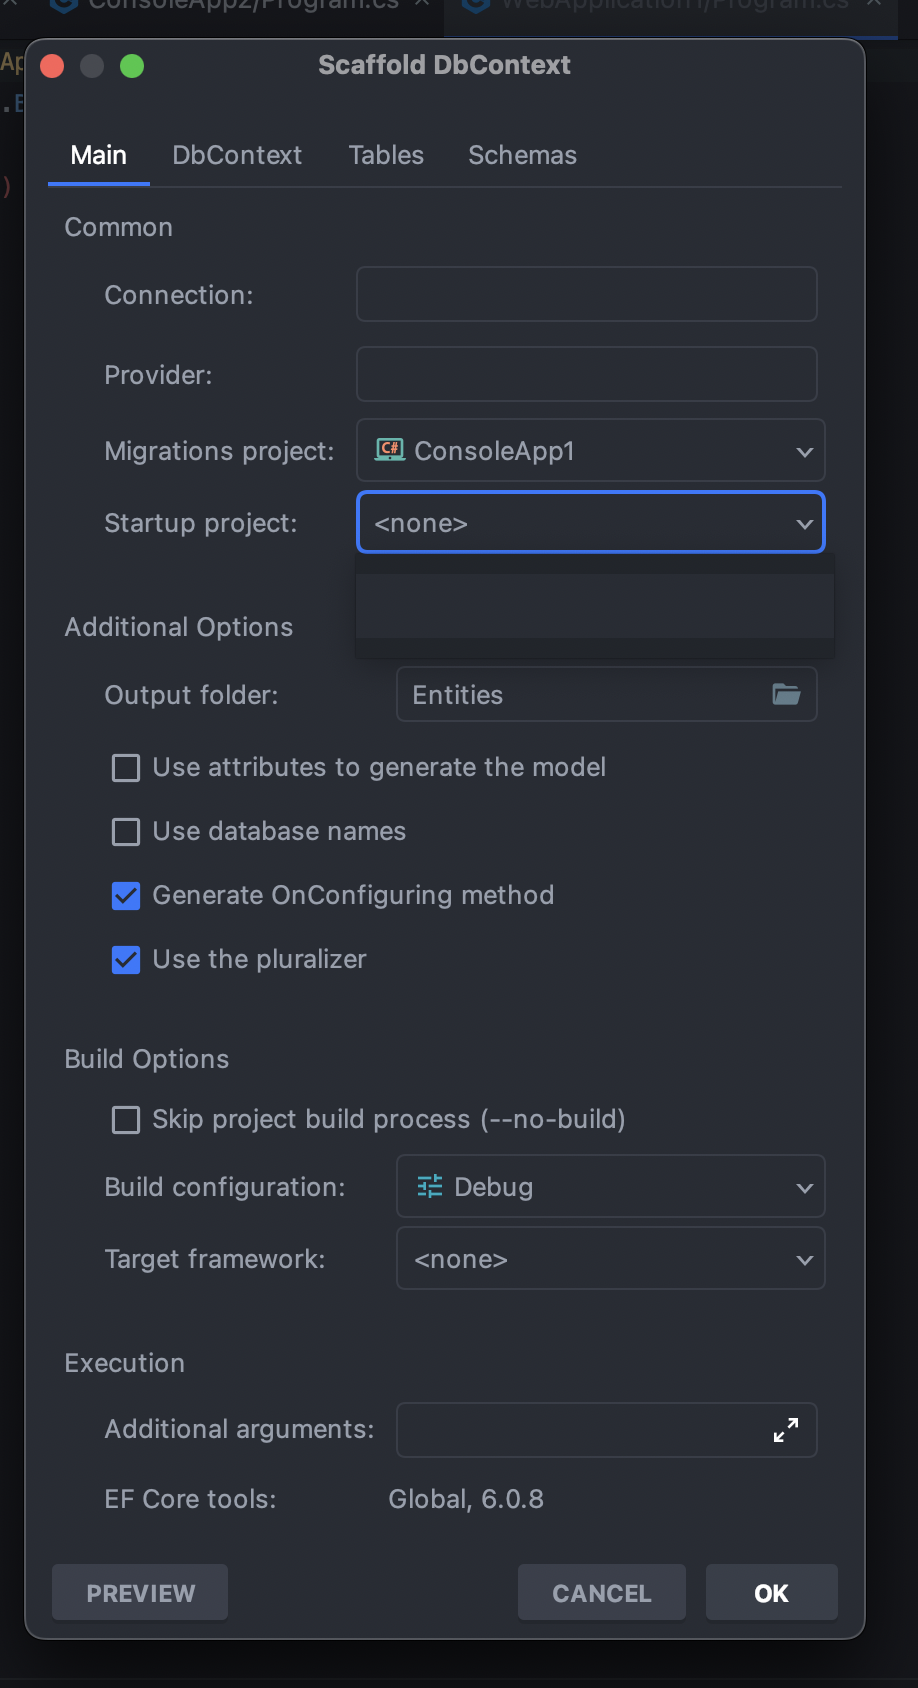Image resolution: width=918 pixels, height=1688 pixels.
Task: Click the Debug configuration icon
Action: click(428, 1187)
